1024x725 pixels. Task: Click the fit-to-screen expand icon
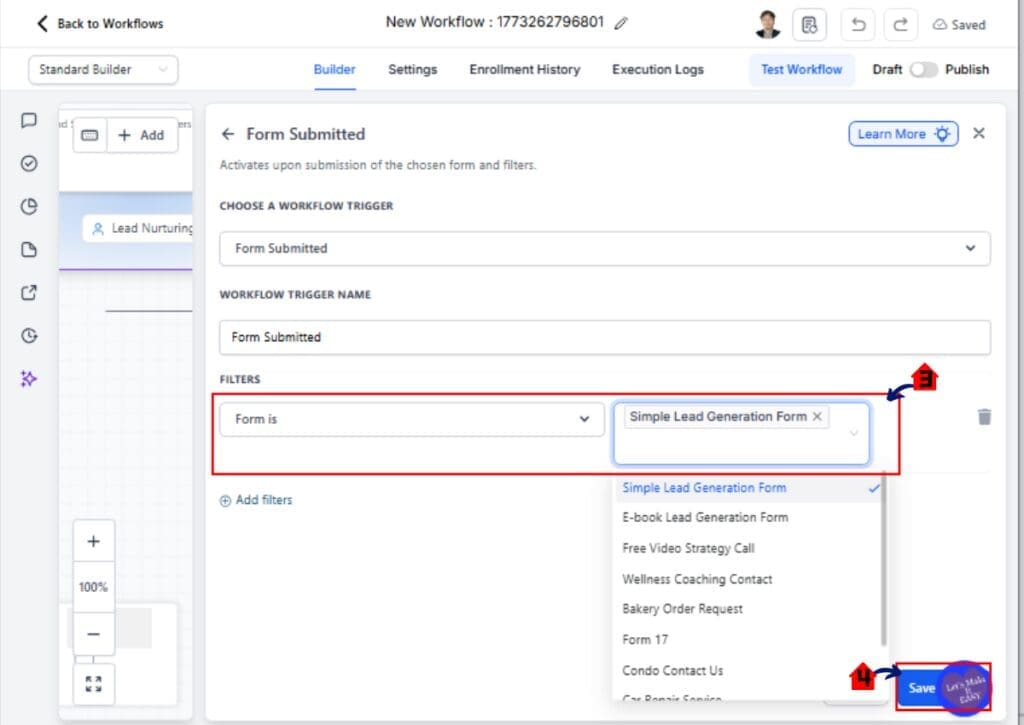point(93,684)
